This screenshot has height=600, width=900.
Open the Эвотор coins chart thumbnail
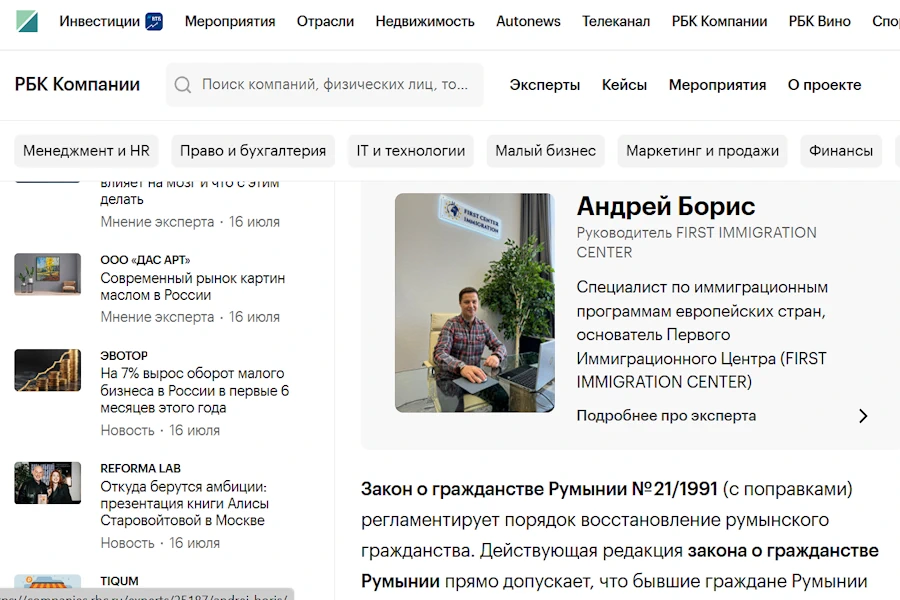point(48,370)
